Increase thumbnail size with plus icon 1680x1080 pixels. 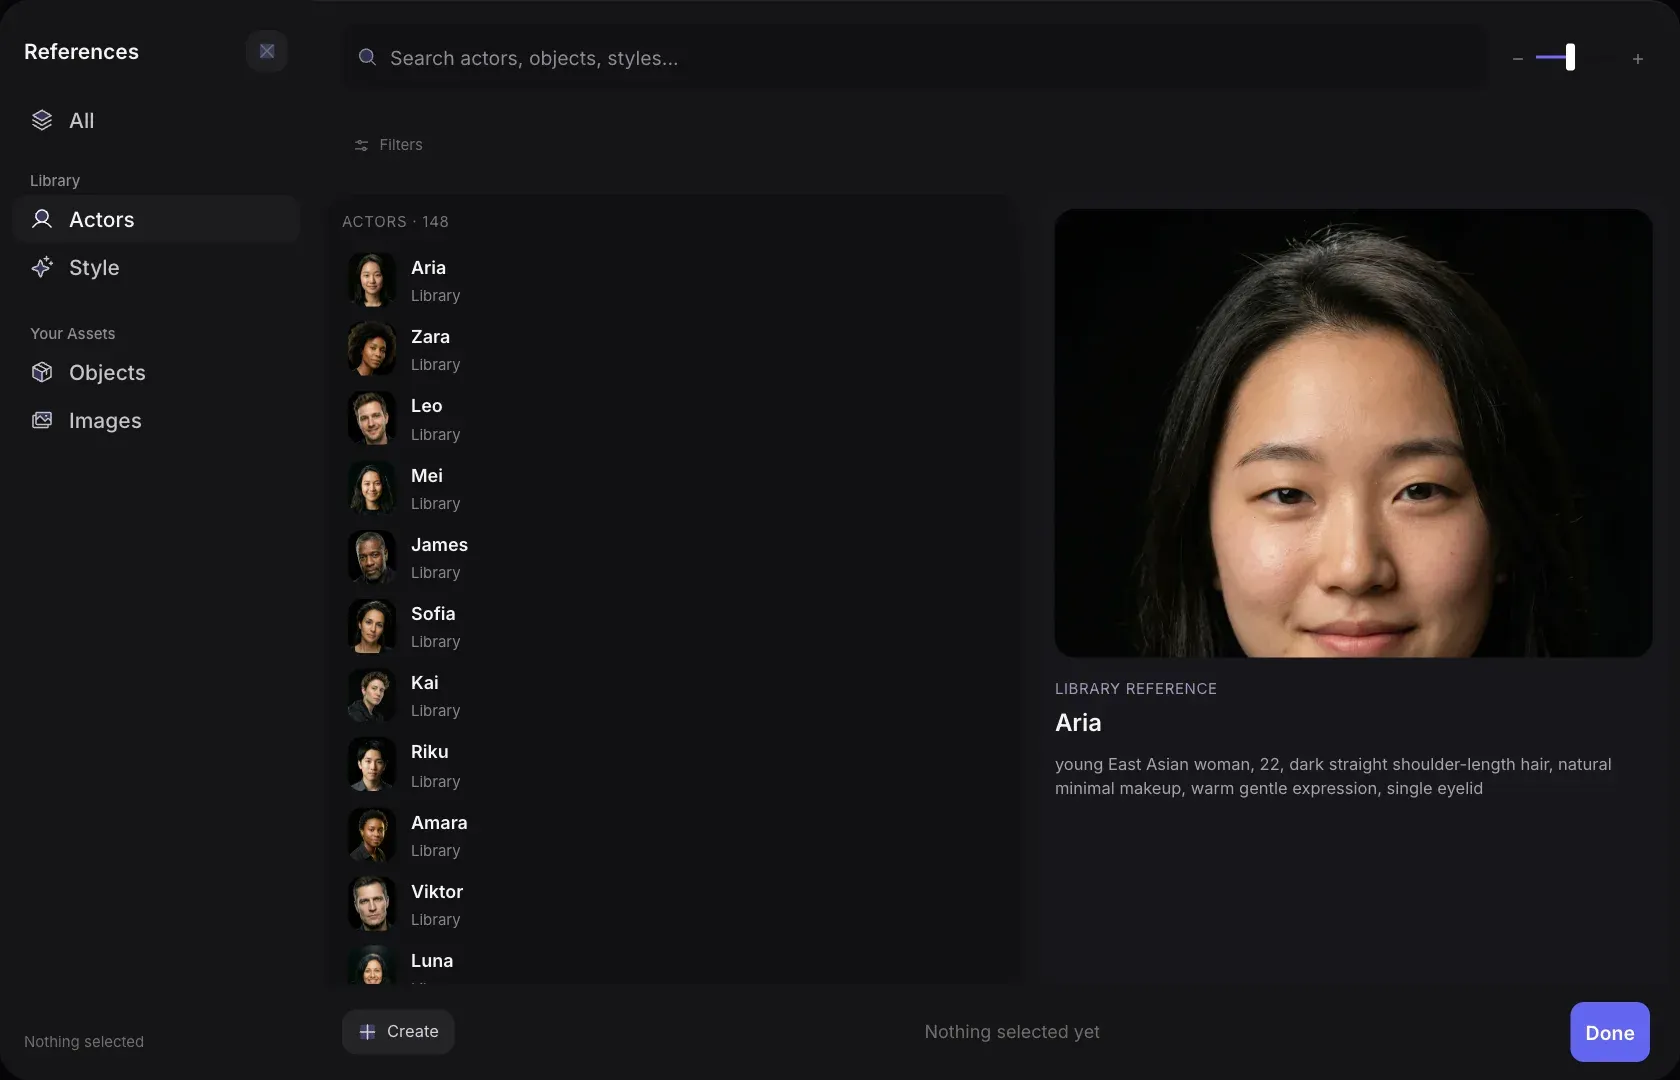[x=1638, y=59]
